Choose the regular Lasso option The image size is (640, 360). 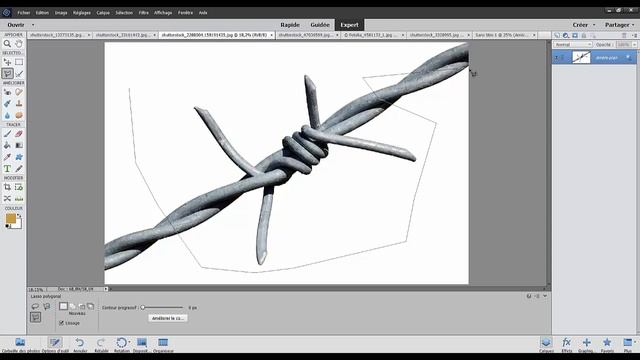35,306
